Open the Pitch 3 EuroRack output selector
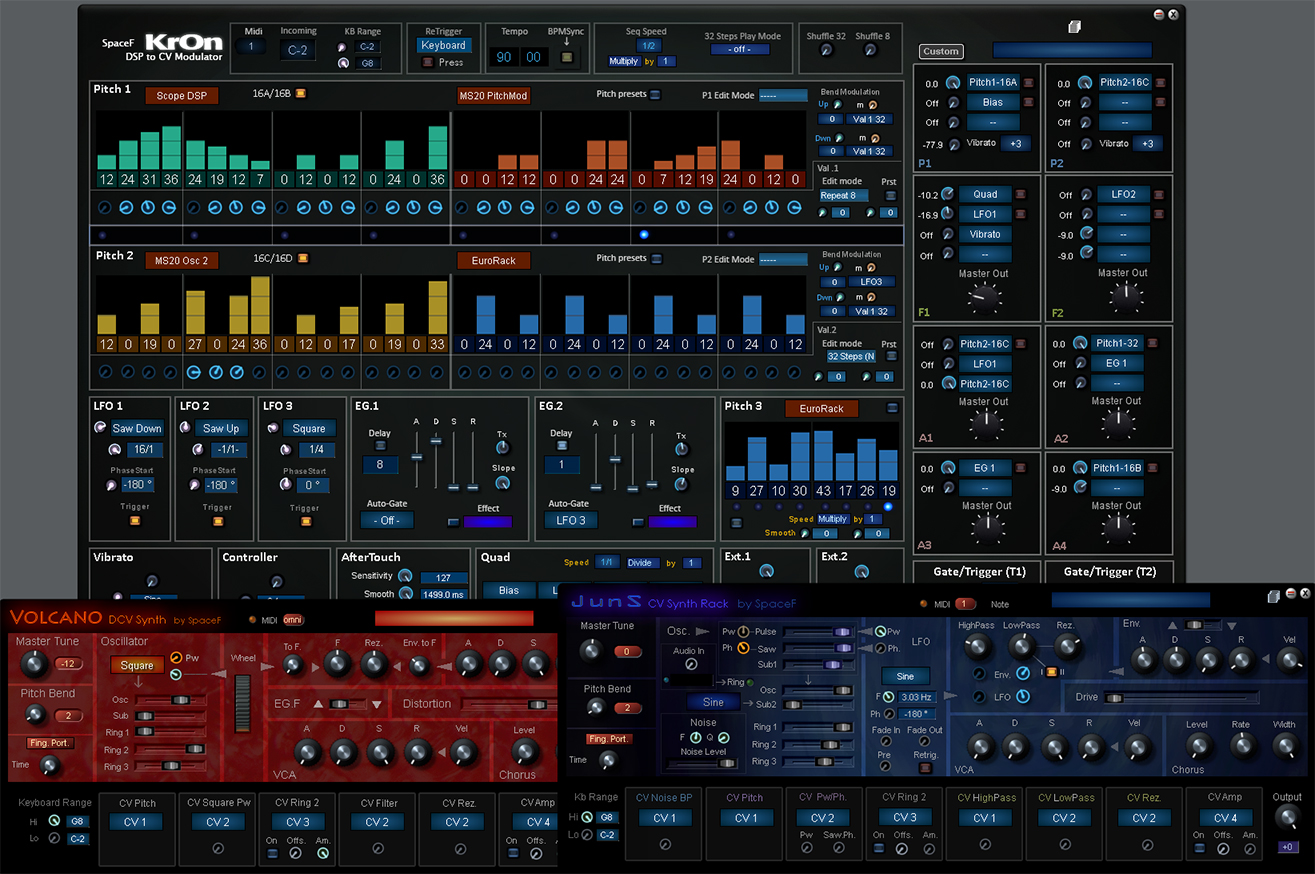1315x874 pixels. (x=821, y=408)
